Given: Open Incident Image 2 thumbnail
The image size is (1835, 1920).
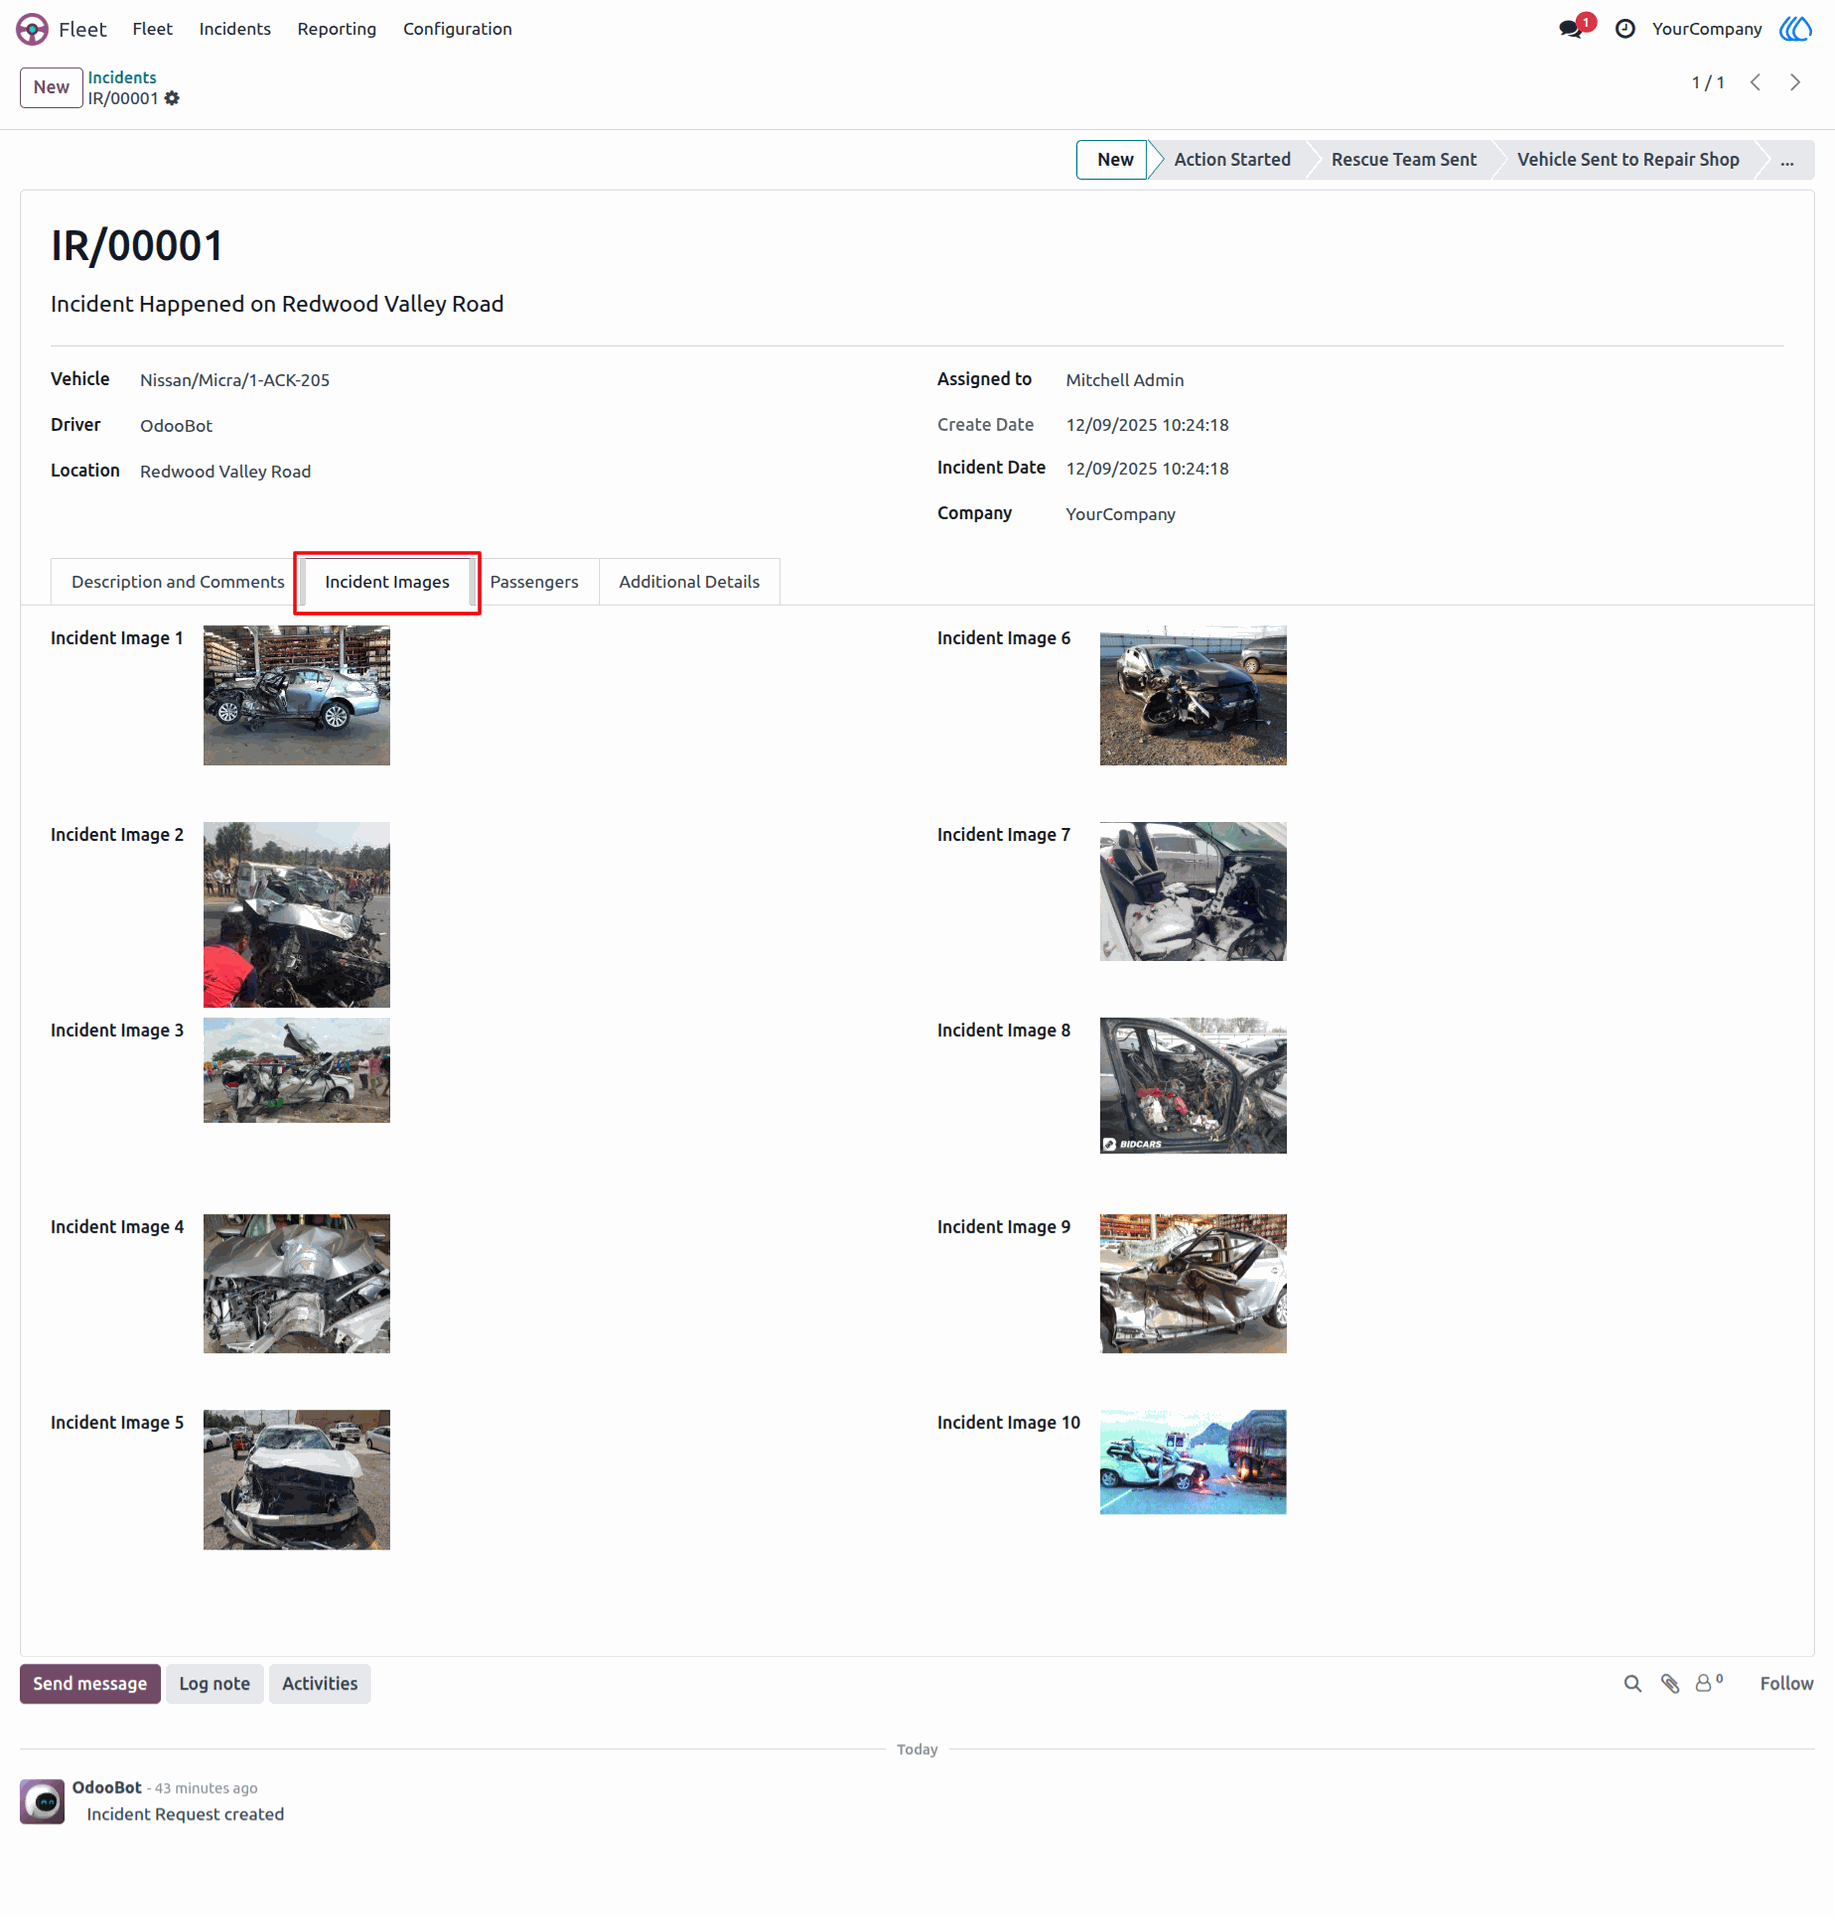Looking at the screenshot, I should pyautogui.click(x=297, y=915).
